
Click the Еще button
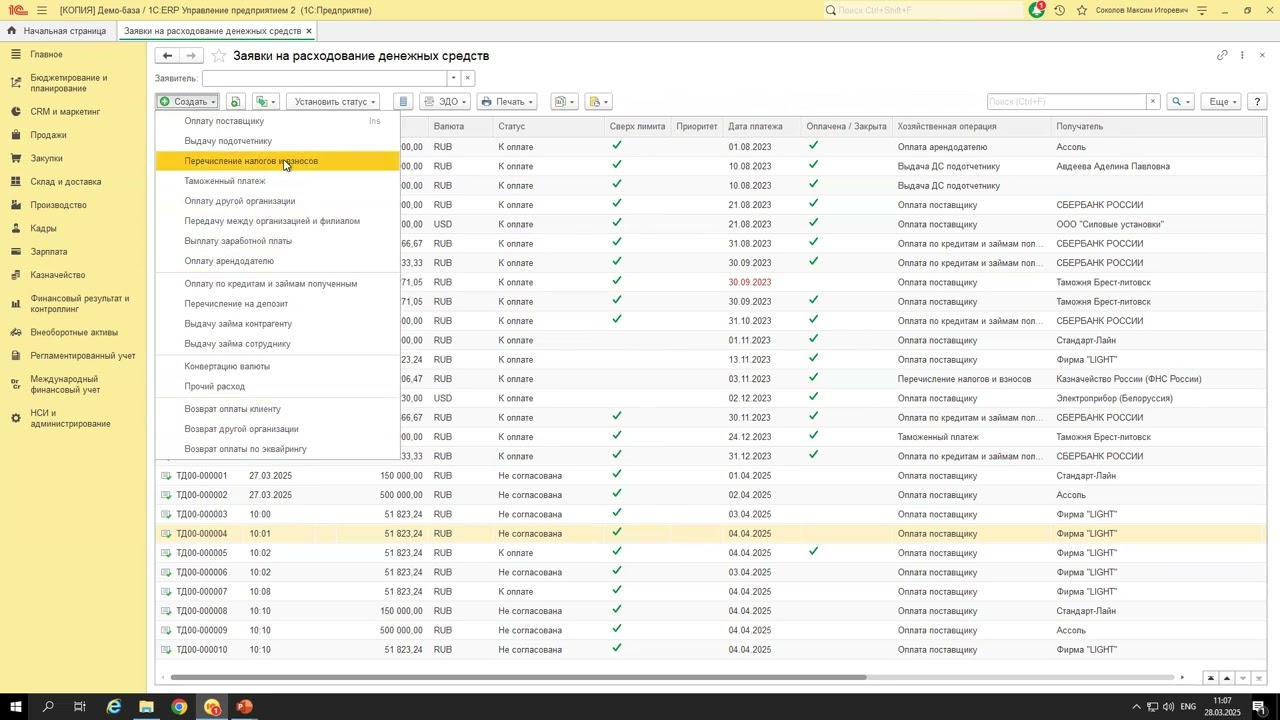point(1222,102)
